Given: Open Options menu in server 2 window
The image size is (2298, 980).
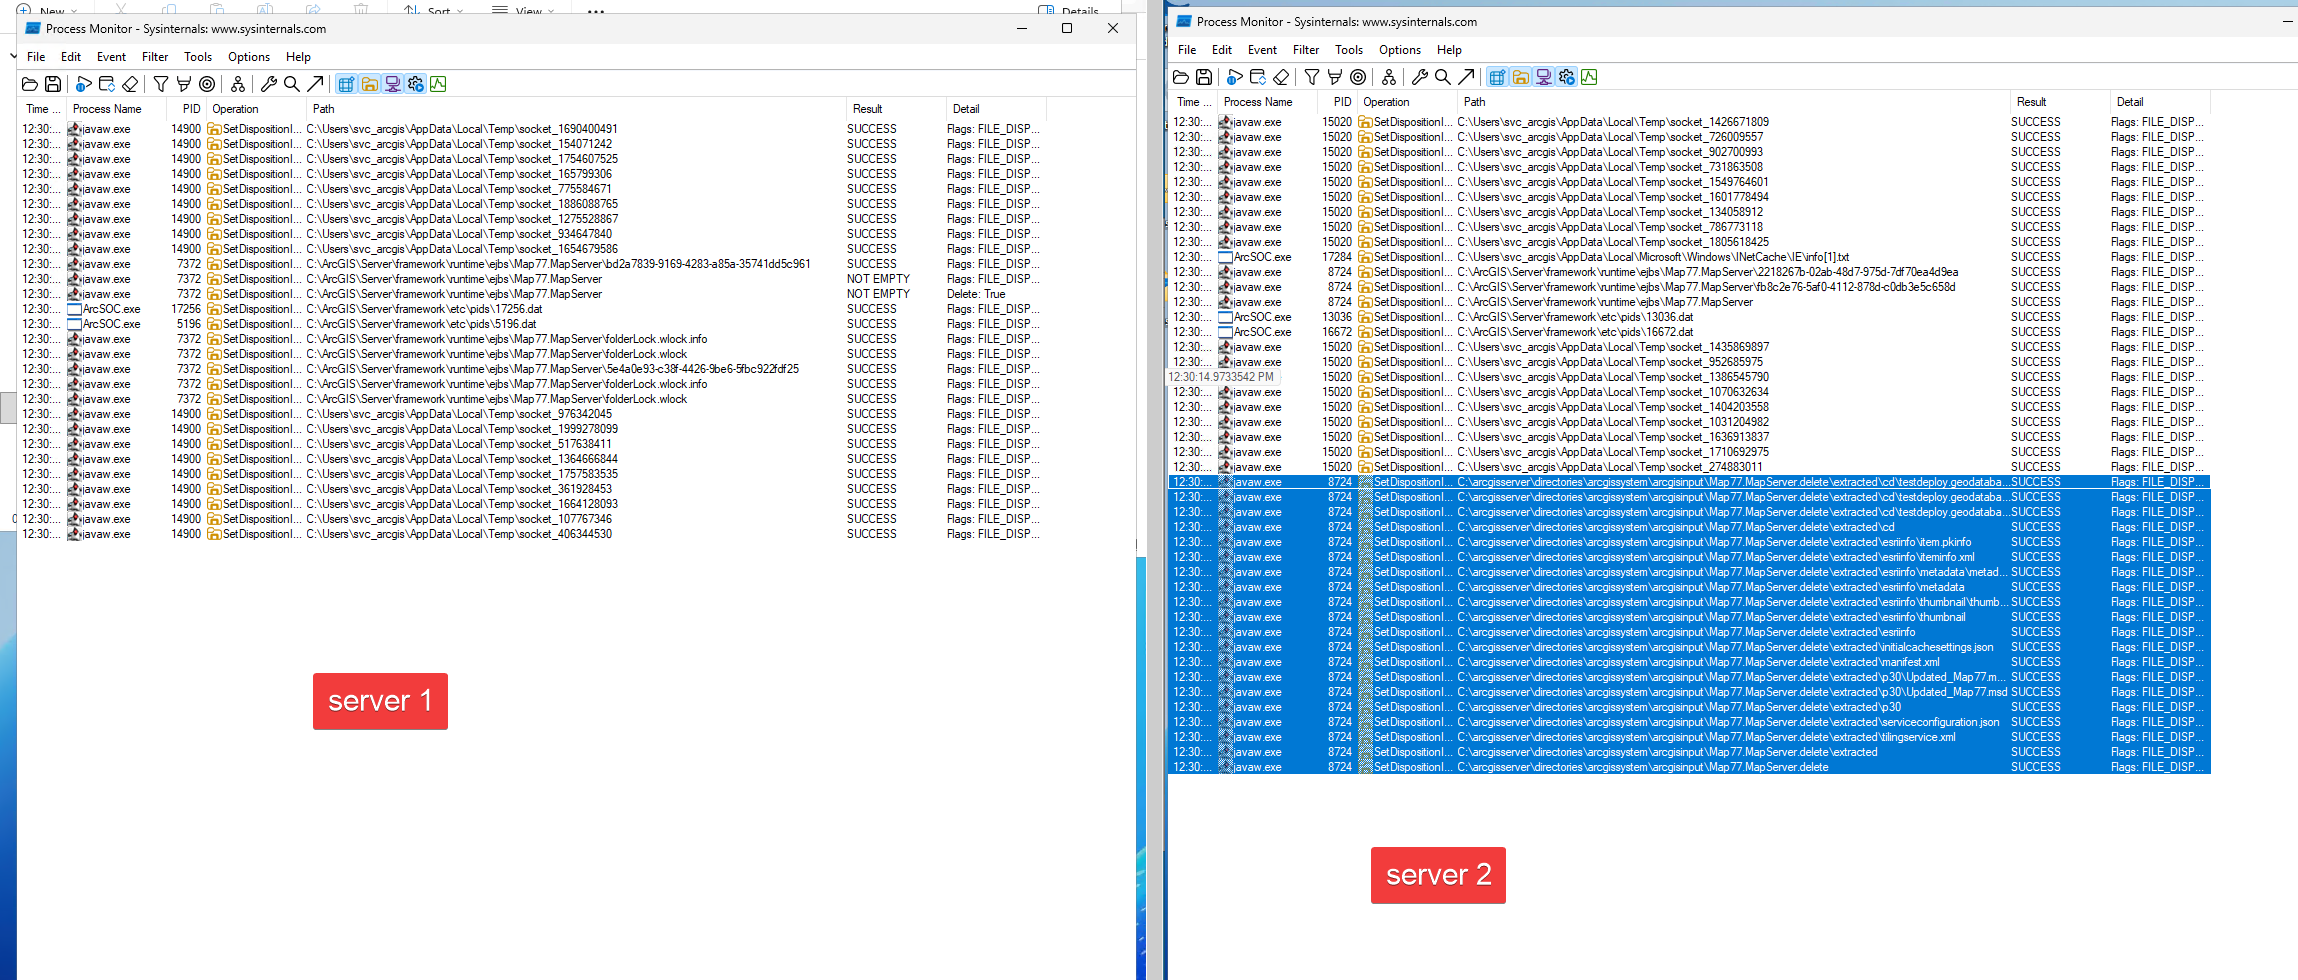Looking at the screenshot, I should point(1400,50).
